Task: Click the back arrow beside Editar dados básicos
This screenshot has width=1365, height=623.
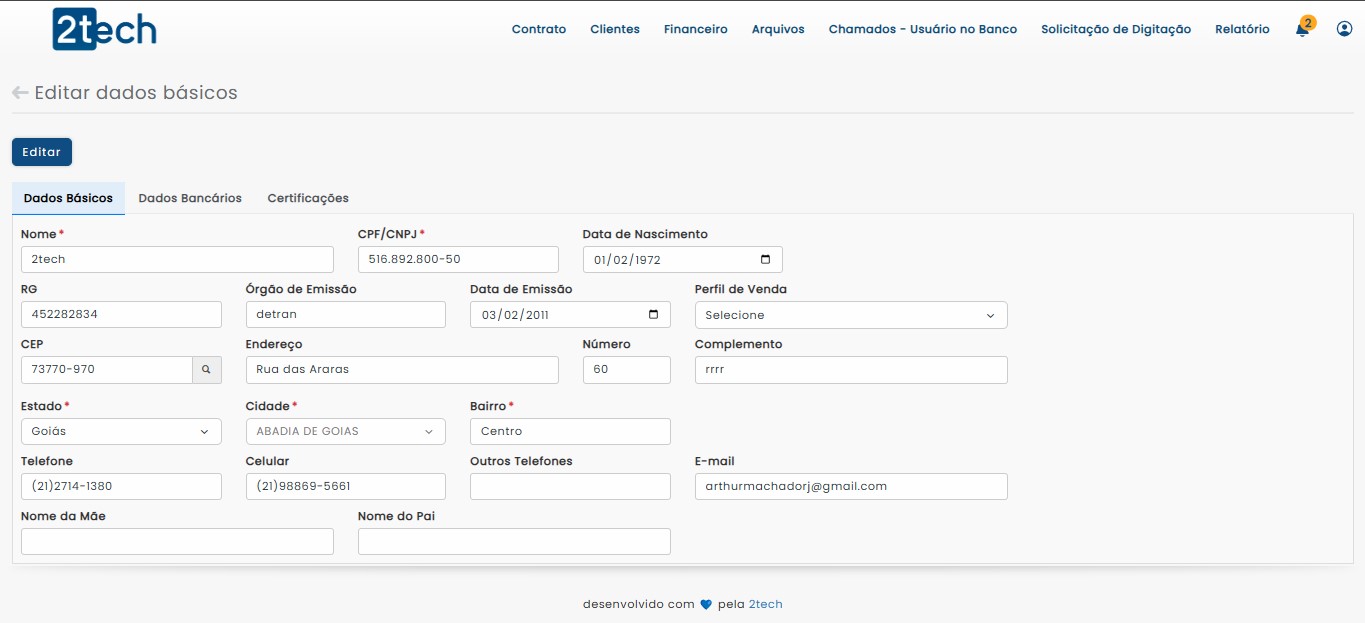Action: click(20, 93)
